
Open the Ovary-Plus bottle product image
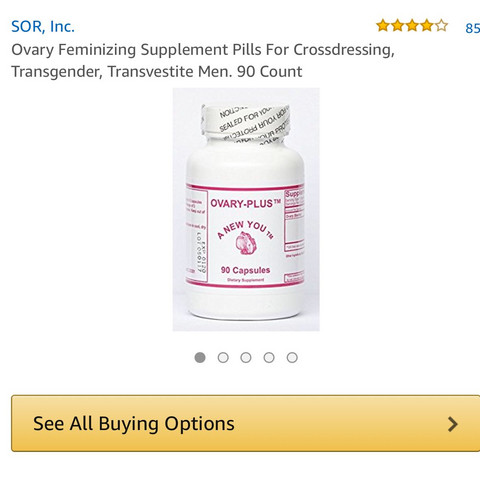[246, 209]
